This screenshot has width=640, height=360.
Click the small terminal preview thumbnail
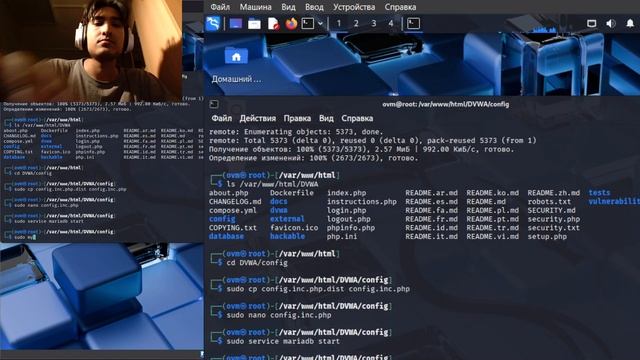click(x=102, y=171)
